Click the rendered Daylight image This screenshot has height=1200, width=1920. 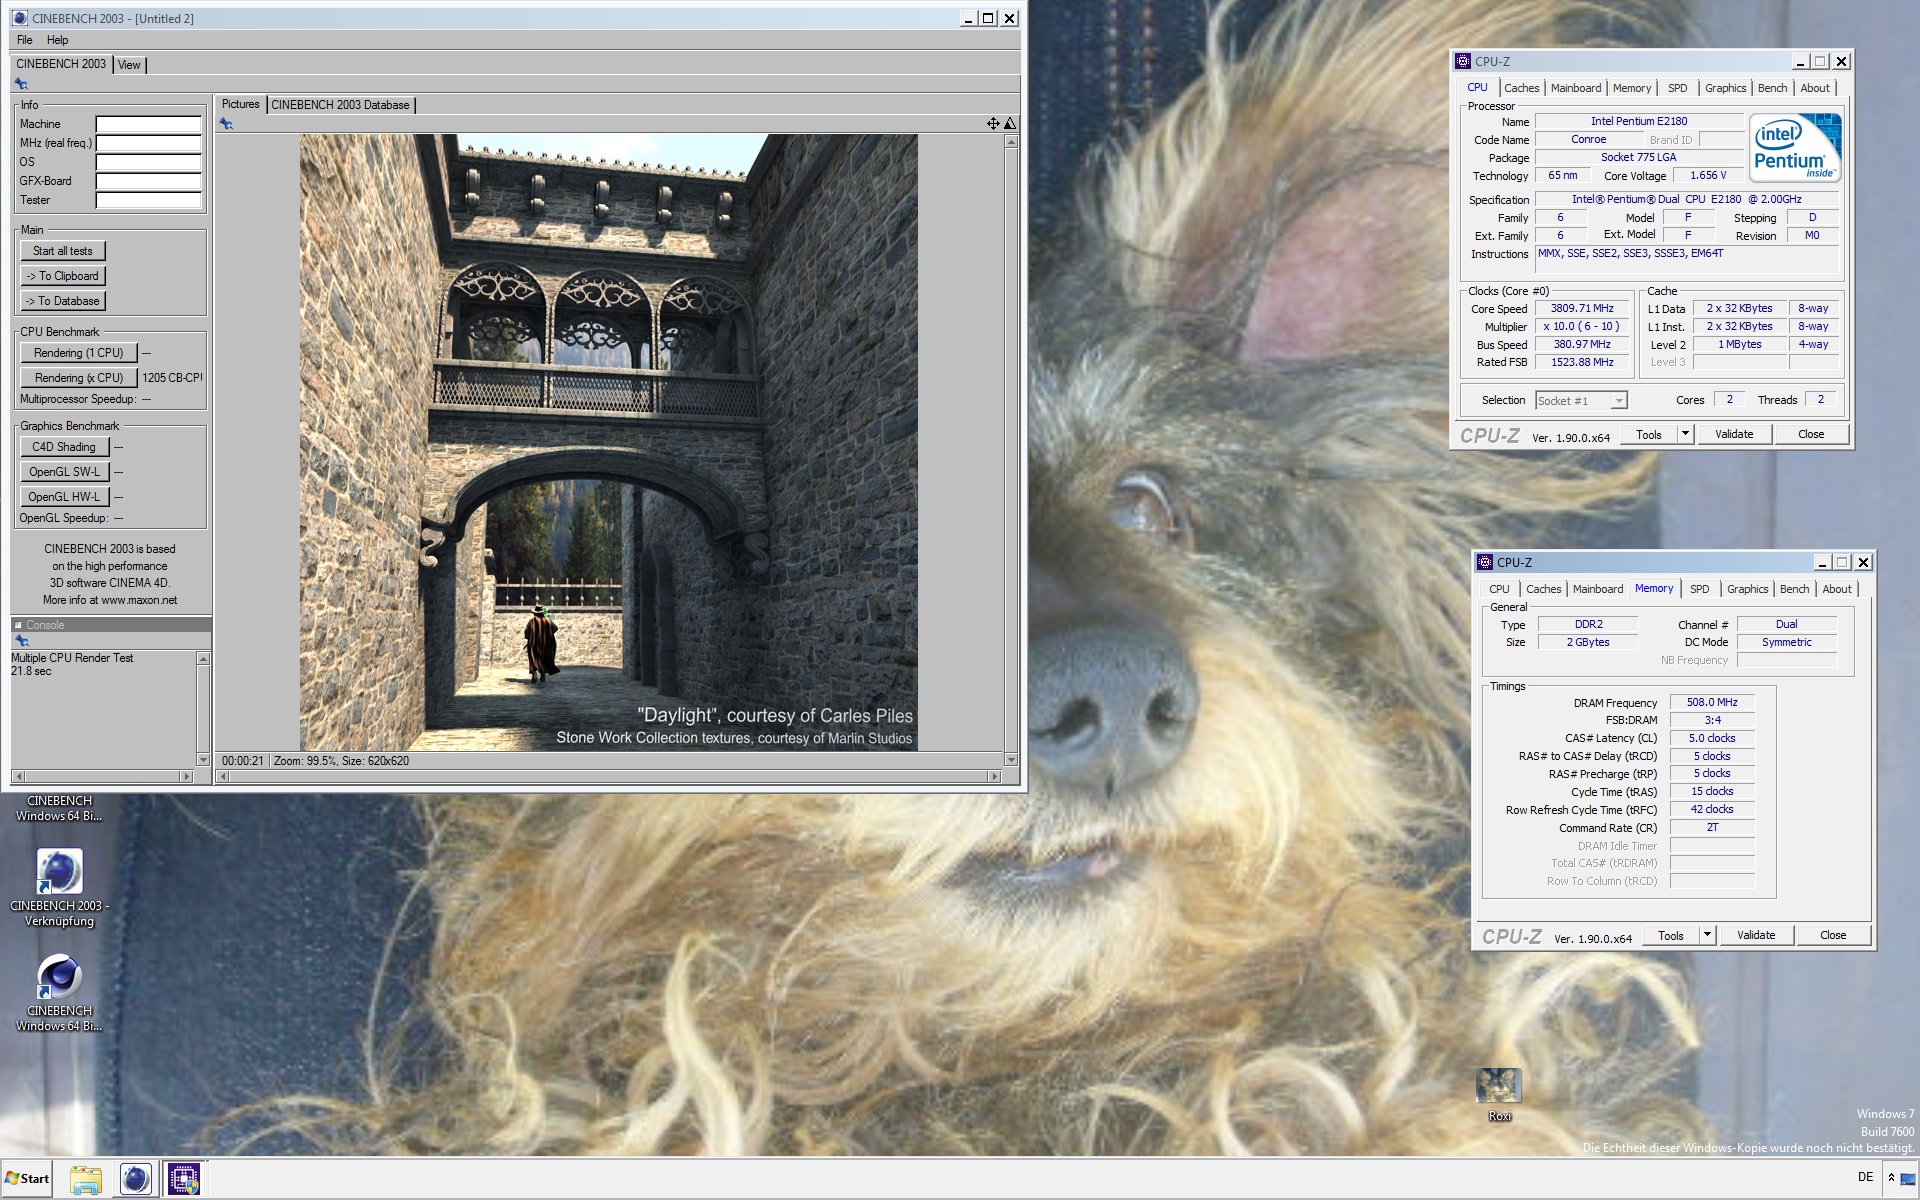click(608, 442)
